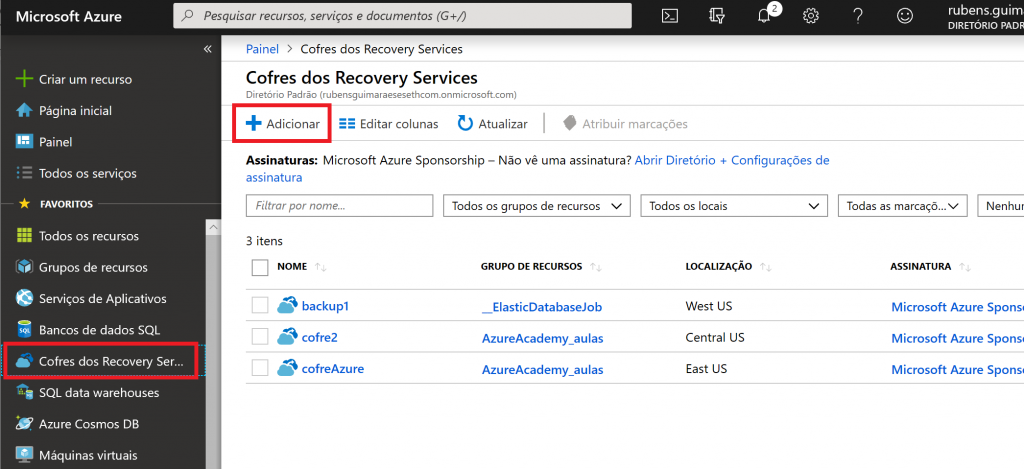Open Máquinas virtuais in sidebar

[x=86, y=456]
